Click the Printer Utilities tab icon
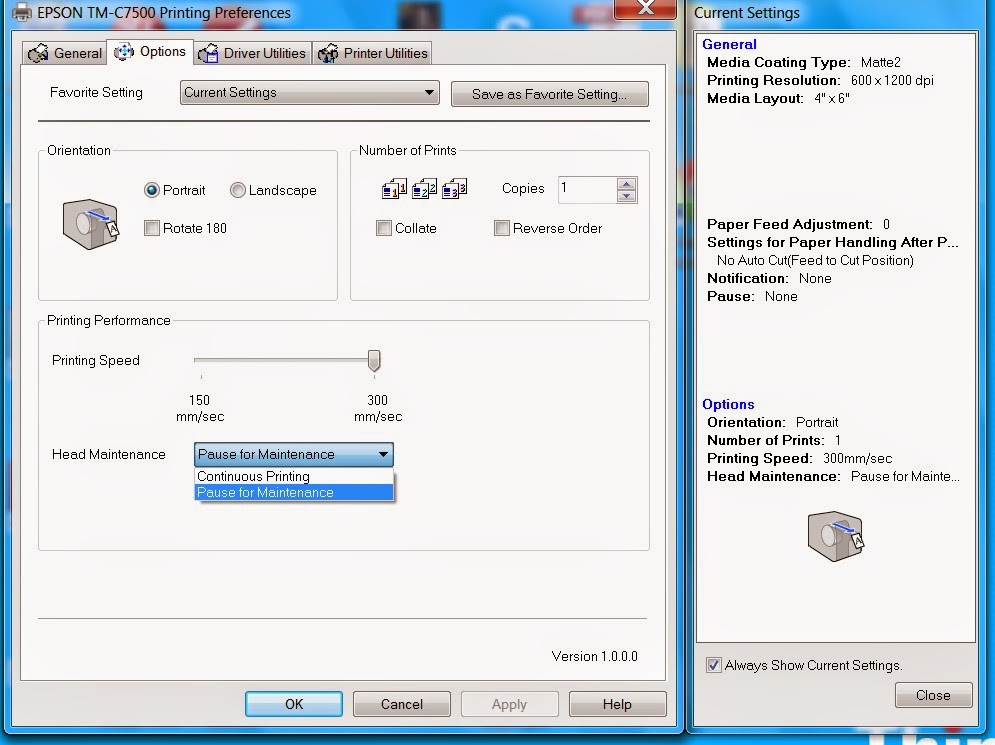 [x=327, y=53]
